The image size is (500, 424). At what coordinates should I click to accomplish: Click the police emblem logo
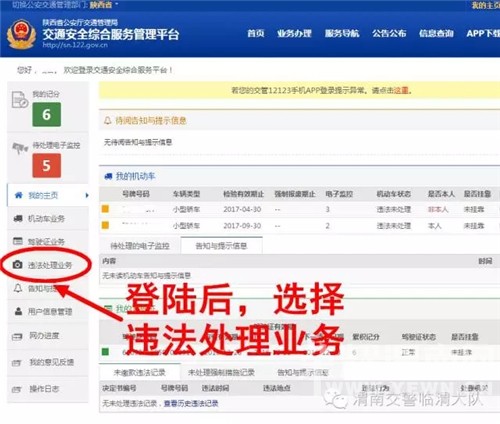(22, 34)
